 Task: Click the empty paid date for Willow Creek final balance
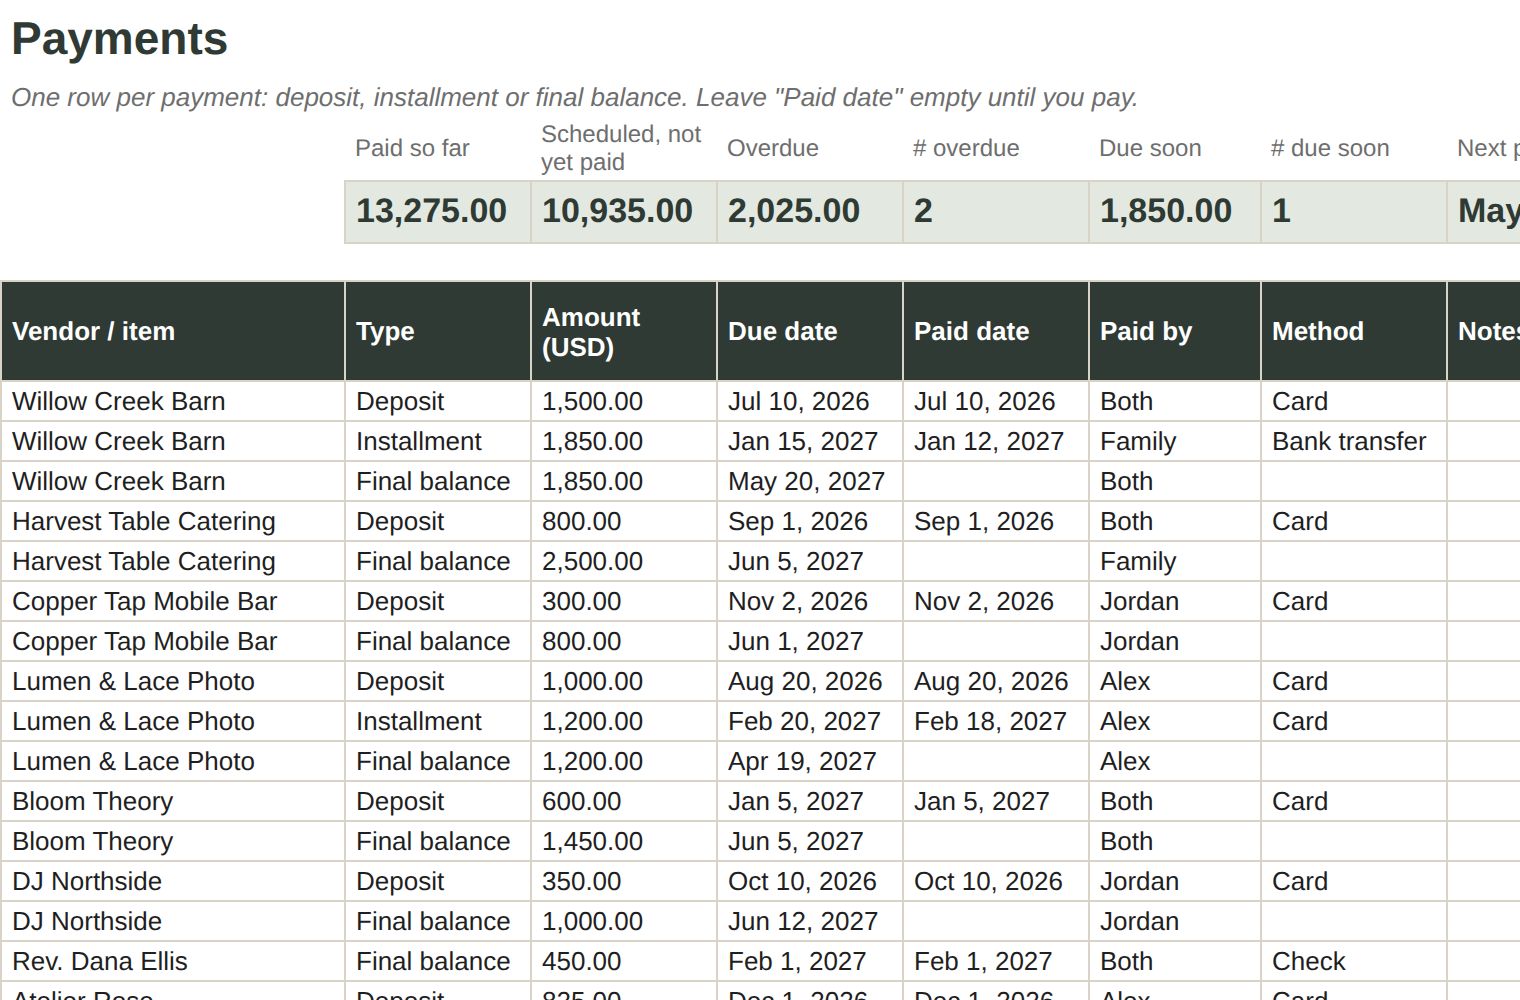click(x=996, y=481)
